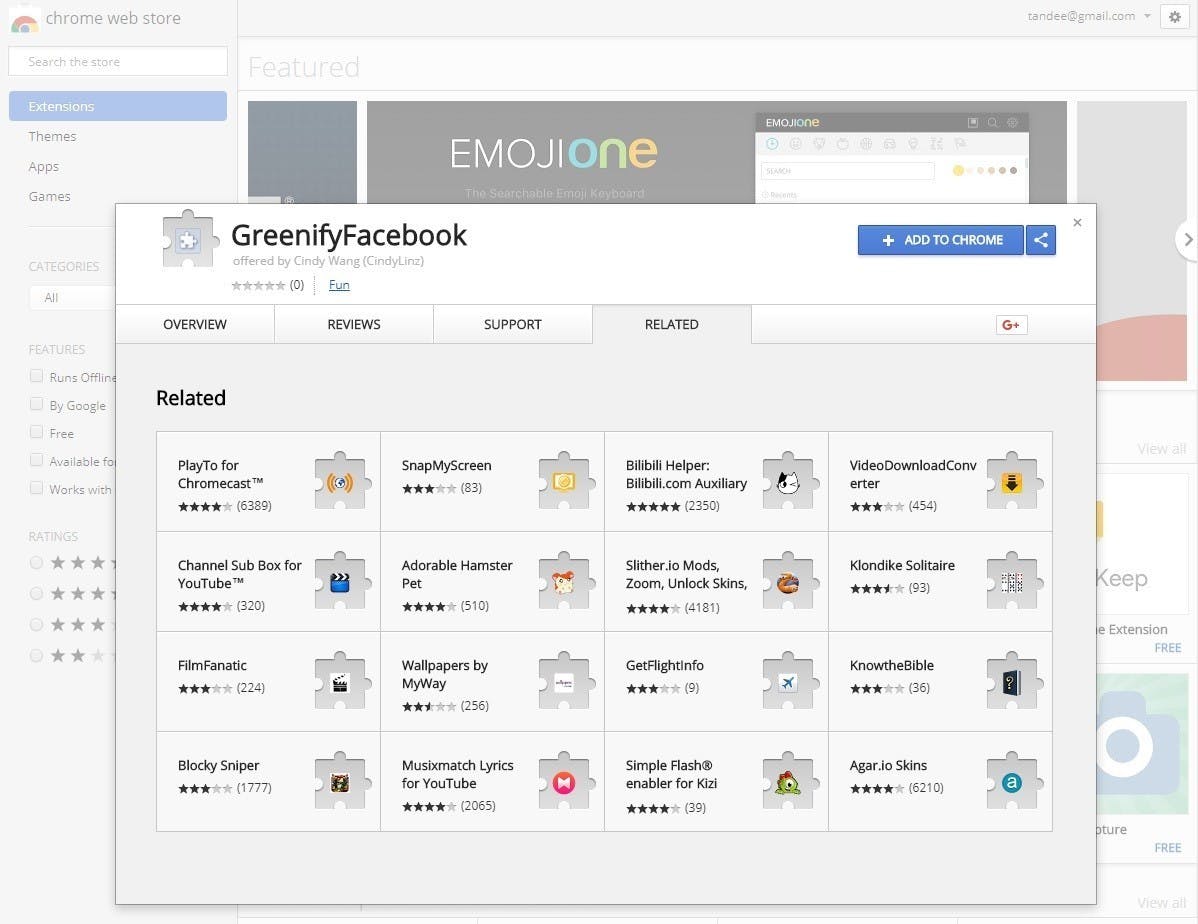Open the Blocky Sniper extension icon
The height and width of the screenshot is (924, 1198).
coord(342,782)
